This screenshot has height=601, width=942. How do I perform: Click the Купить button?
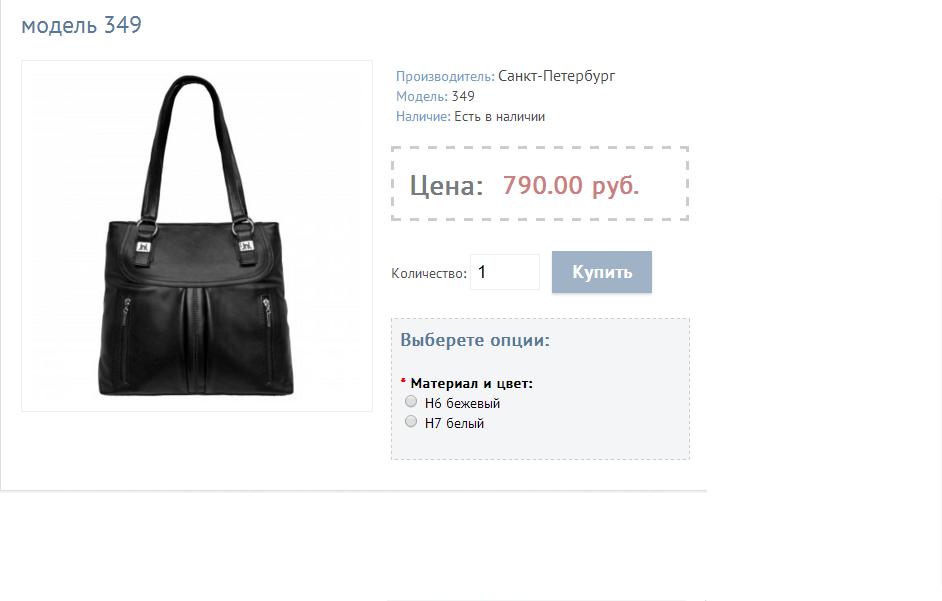602,272
